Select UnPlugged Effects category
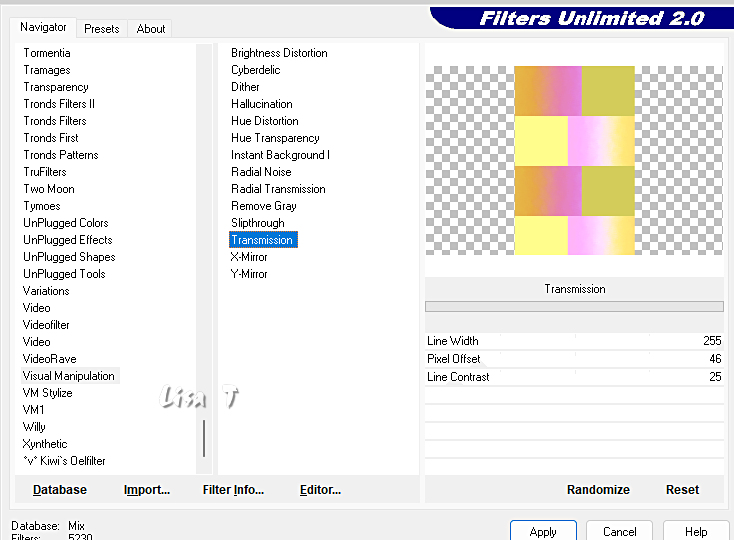734x540 pixels. pyautogui.click(x=68, y=240)
